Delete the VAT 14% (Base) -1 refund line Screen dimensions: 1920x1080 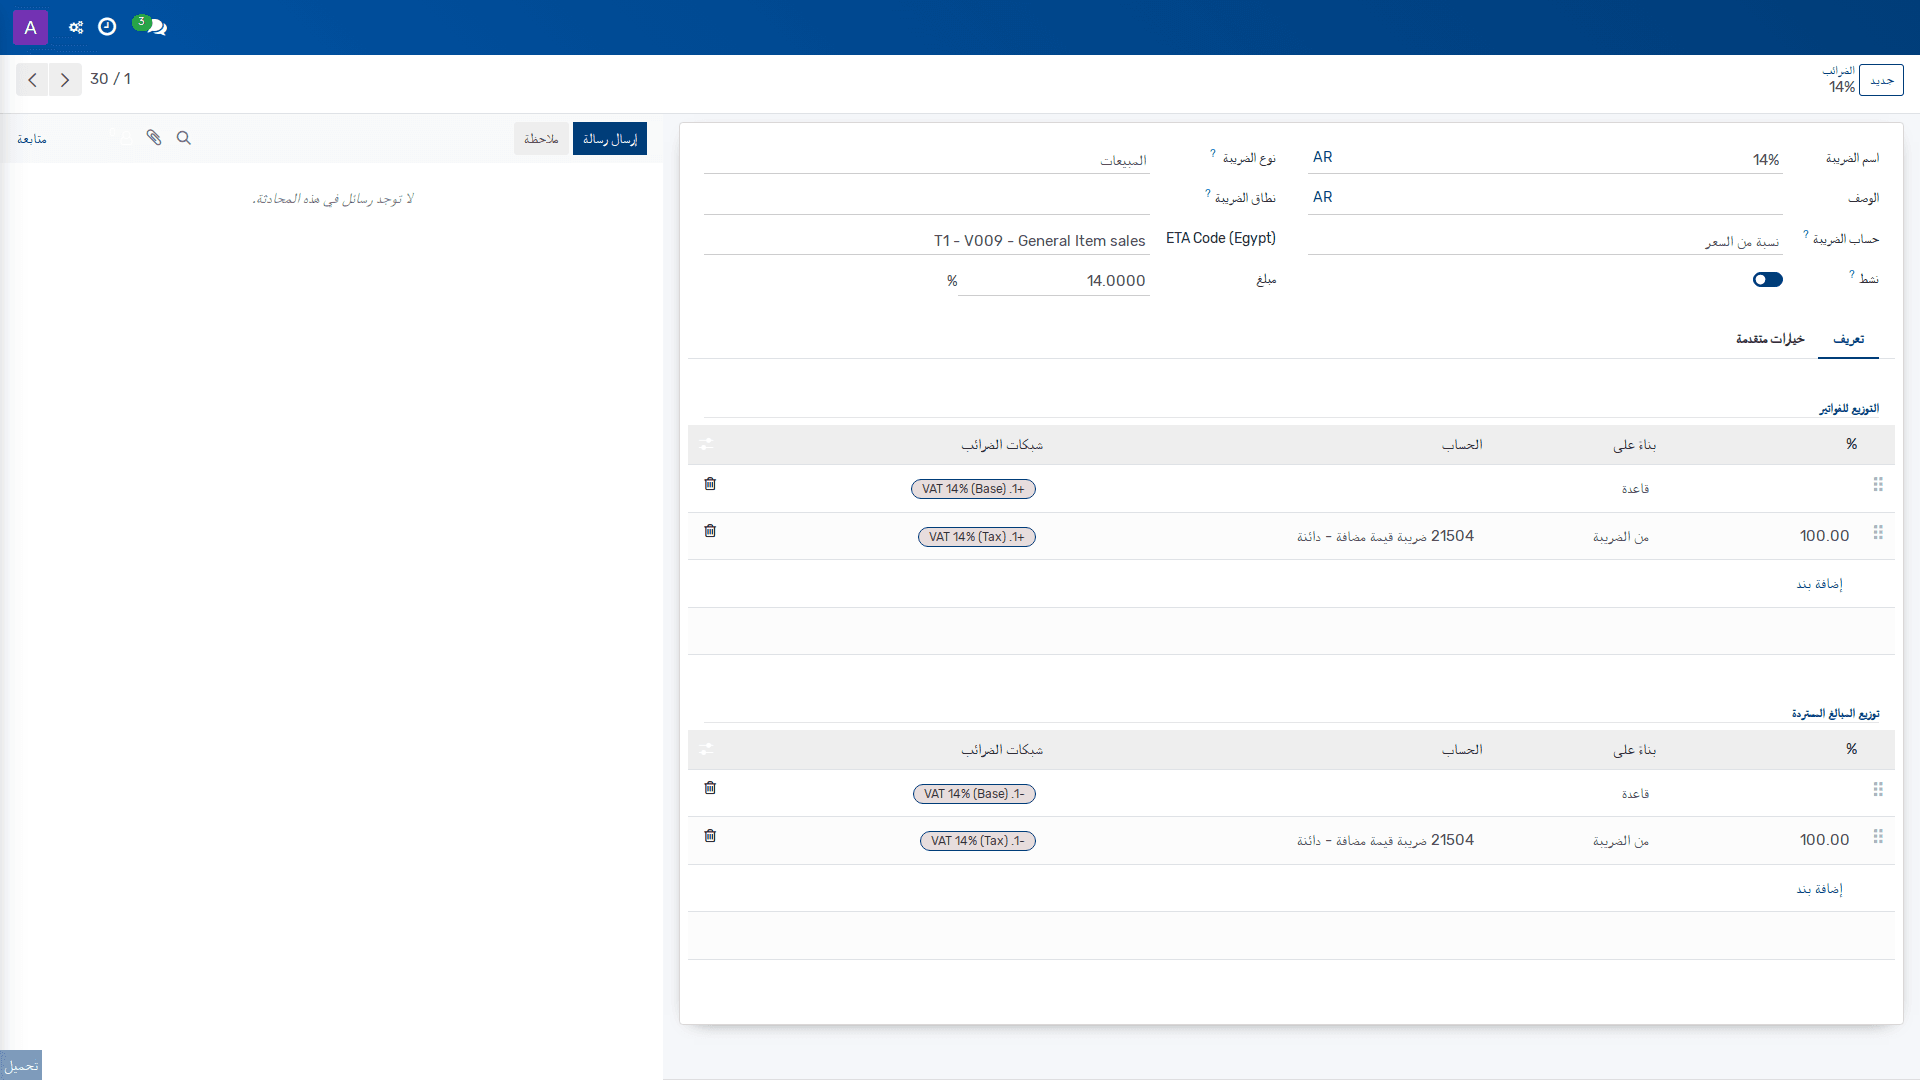[710, 788]
